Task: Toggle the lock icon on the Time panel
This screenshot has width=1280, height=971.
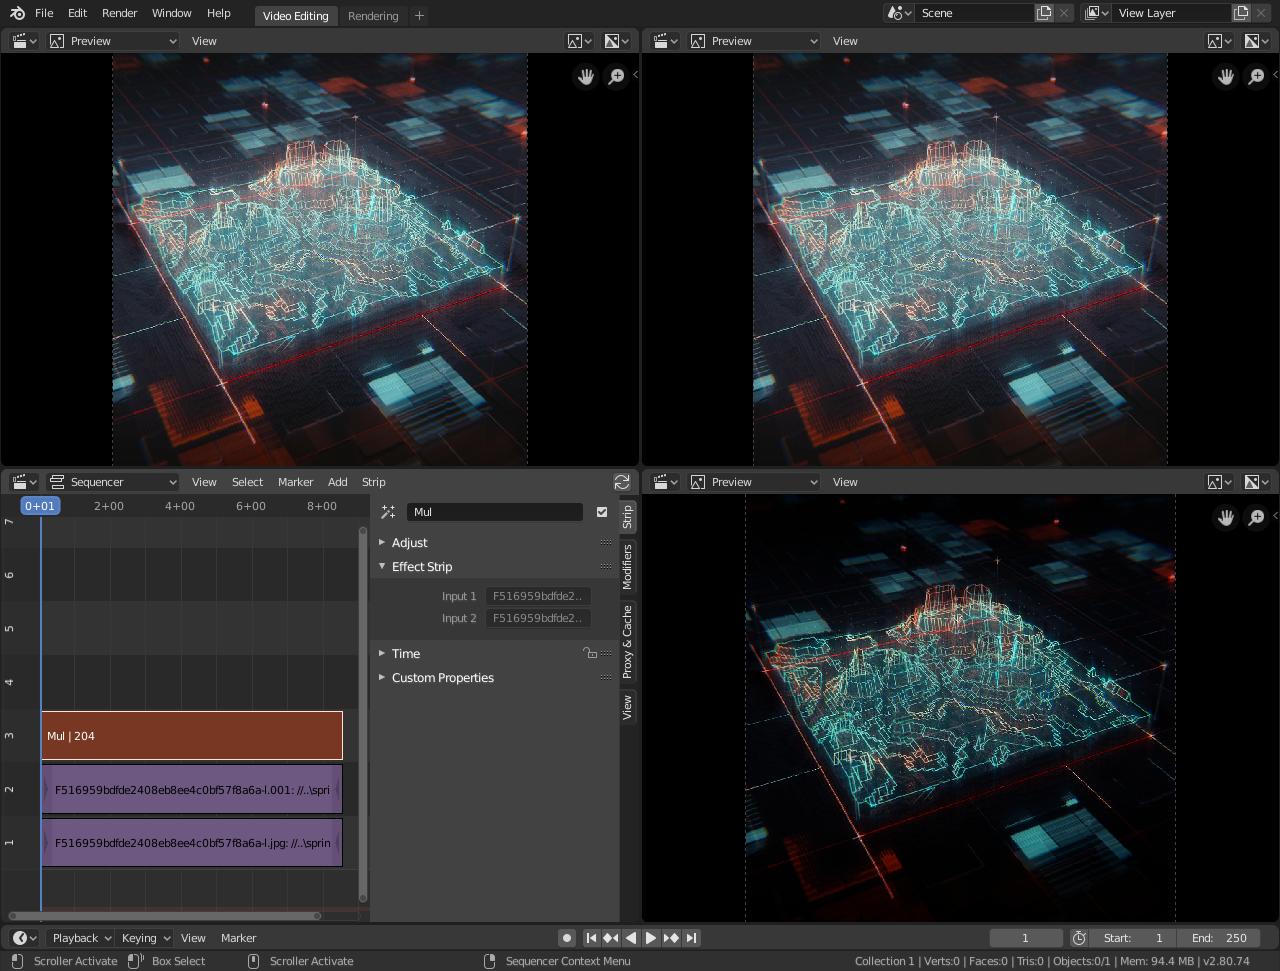Action: pyautogui.click(x=589, y=652)
